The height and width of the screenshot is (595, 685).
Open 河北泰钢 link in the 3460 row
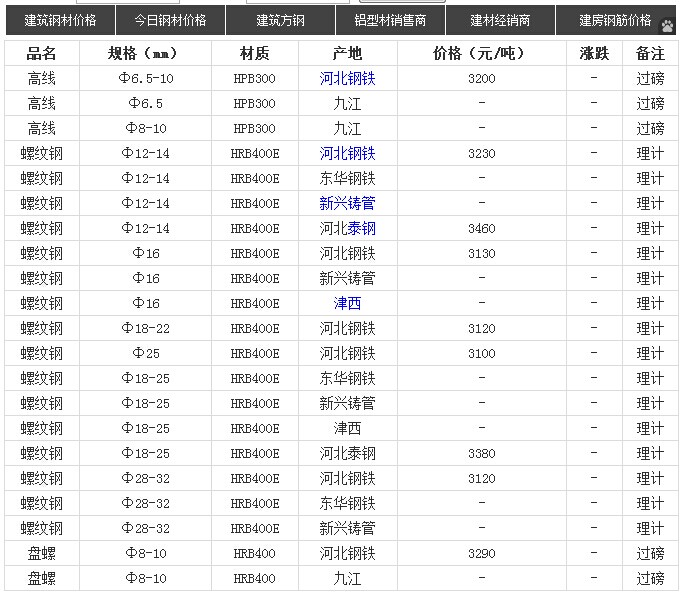tap(347, 228)
